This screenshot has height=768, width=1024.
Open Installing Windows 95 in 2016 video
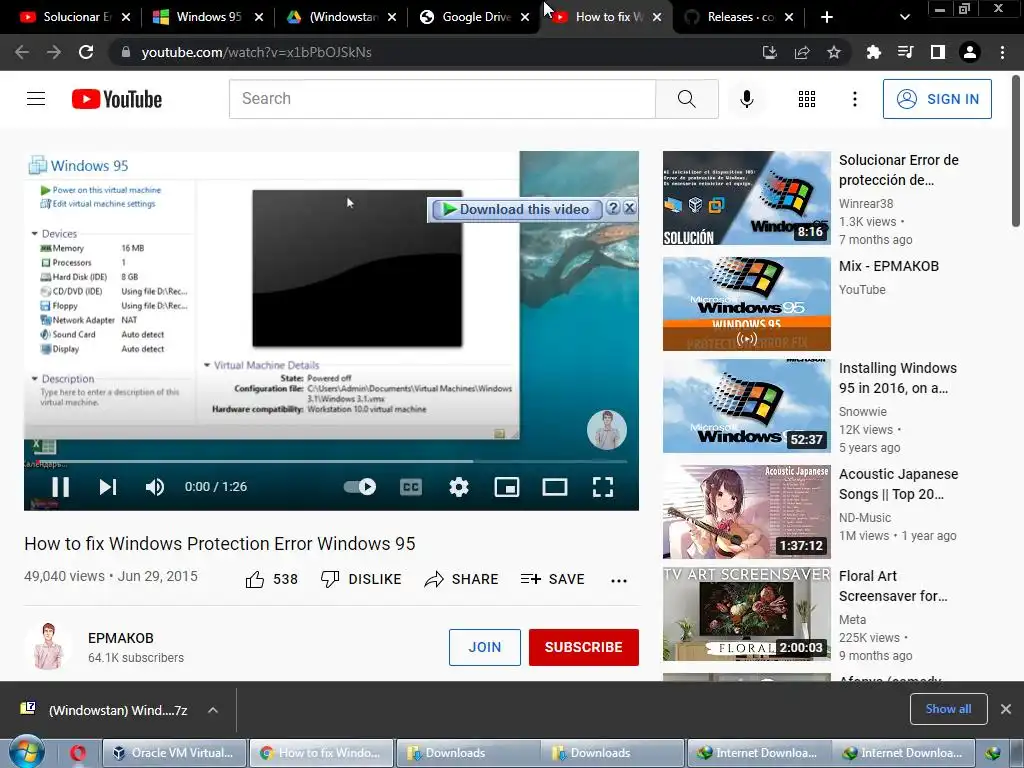[746, 406]
